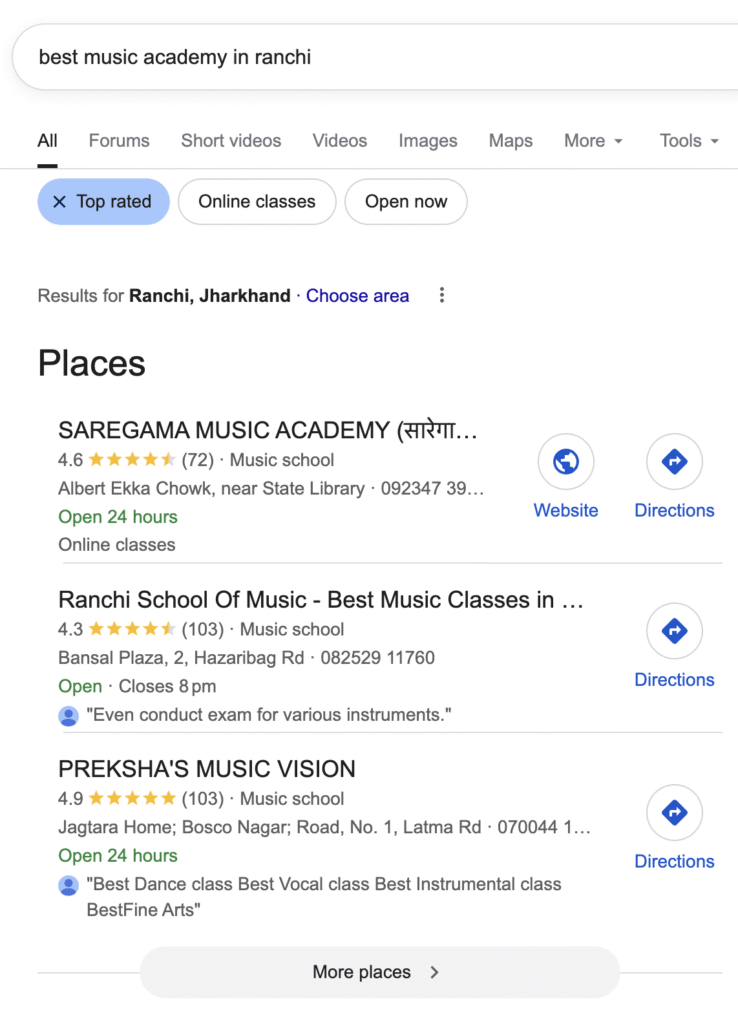738x1024 pixels.
Task: Click the globe Website icon for Saregama
Action: click(x=565, y=461)
